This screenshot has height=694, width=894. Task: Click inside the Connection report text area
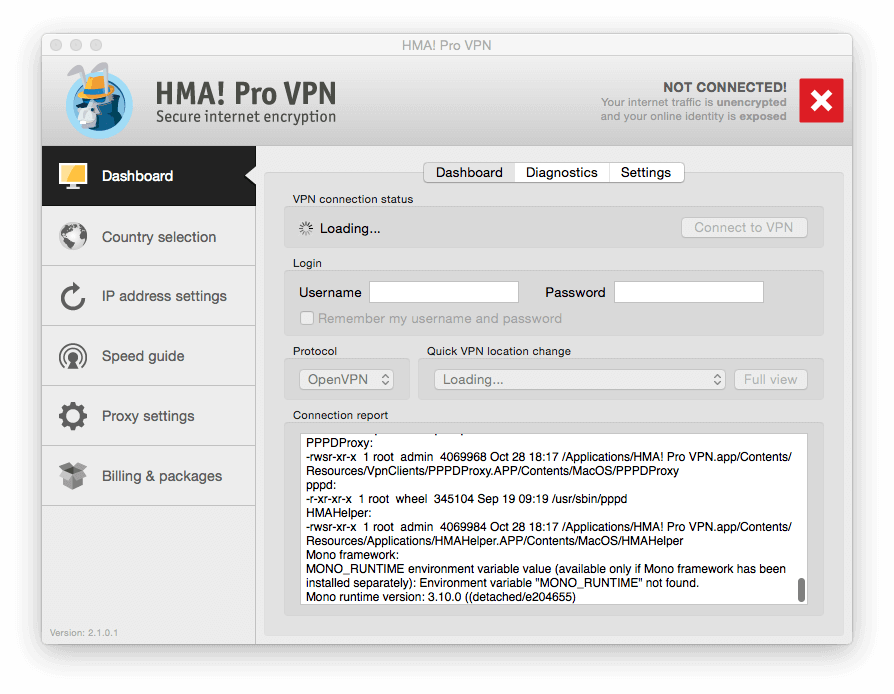click(554, 519)
